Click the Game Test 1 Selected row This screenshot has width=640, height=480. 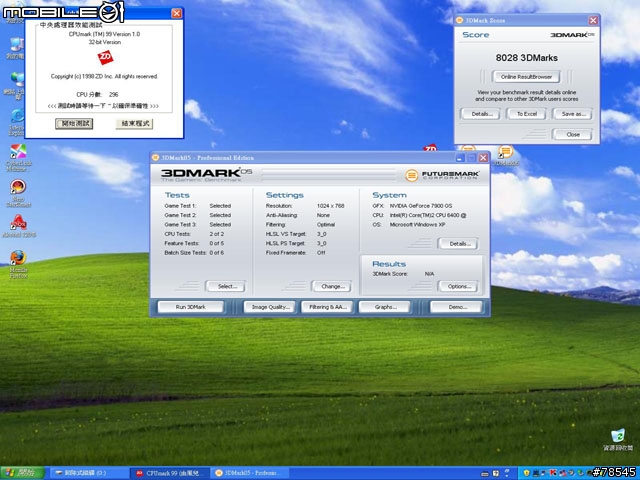coord(198,206)
